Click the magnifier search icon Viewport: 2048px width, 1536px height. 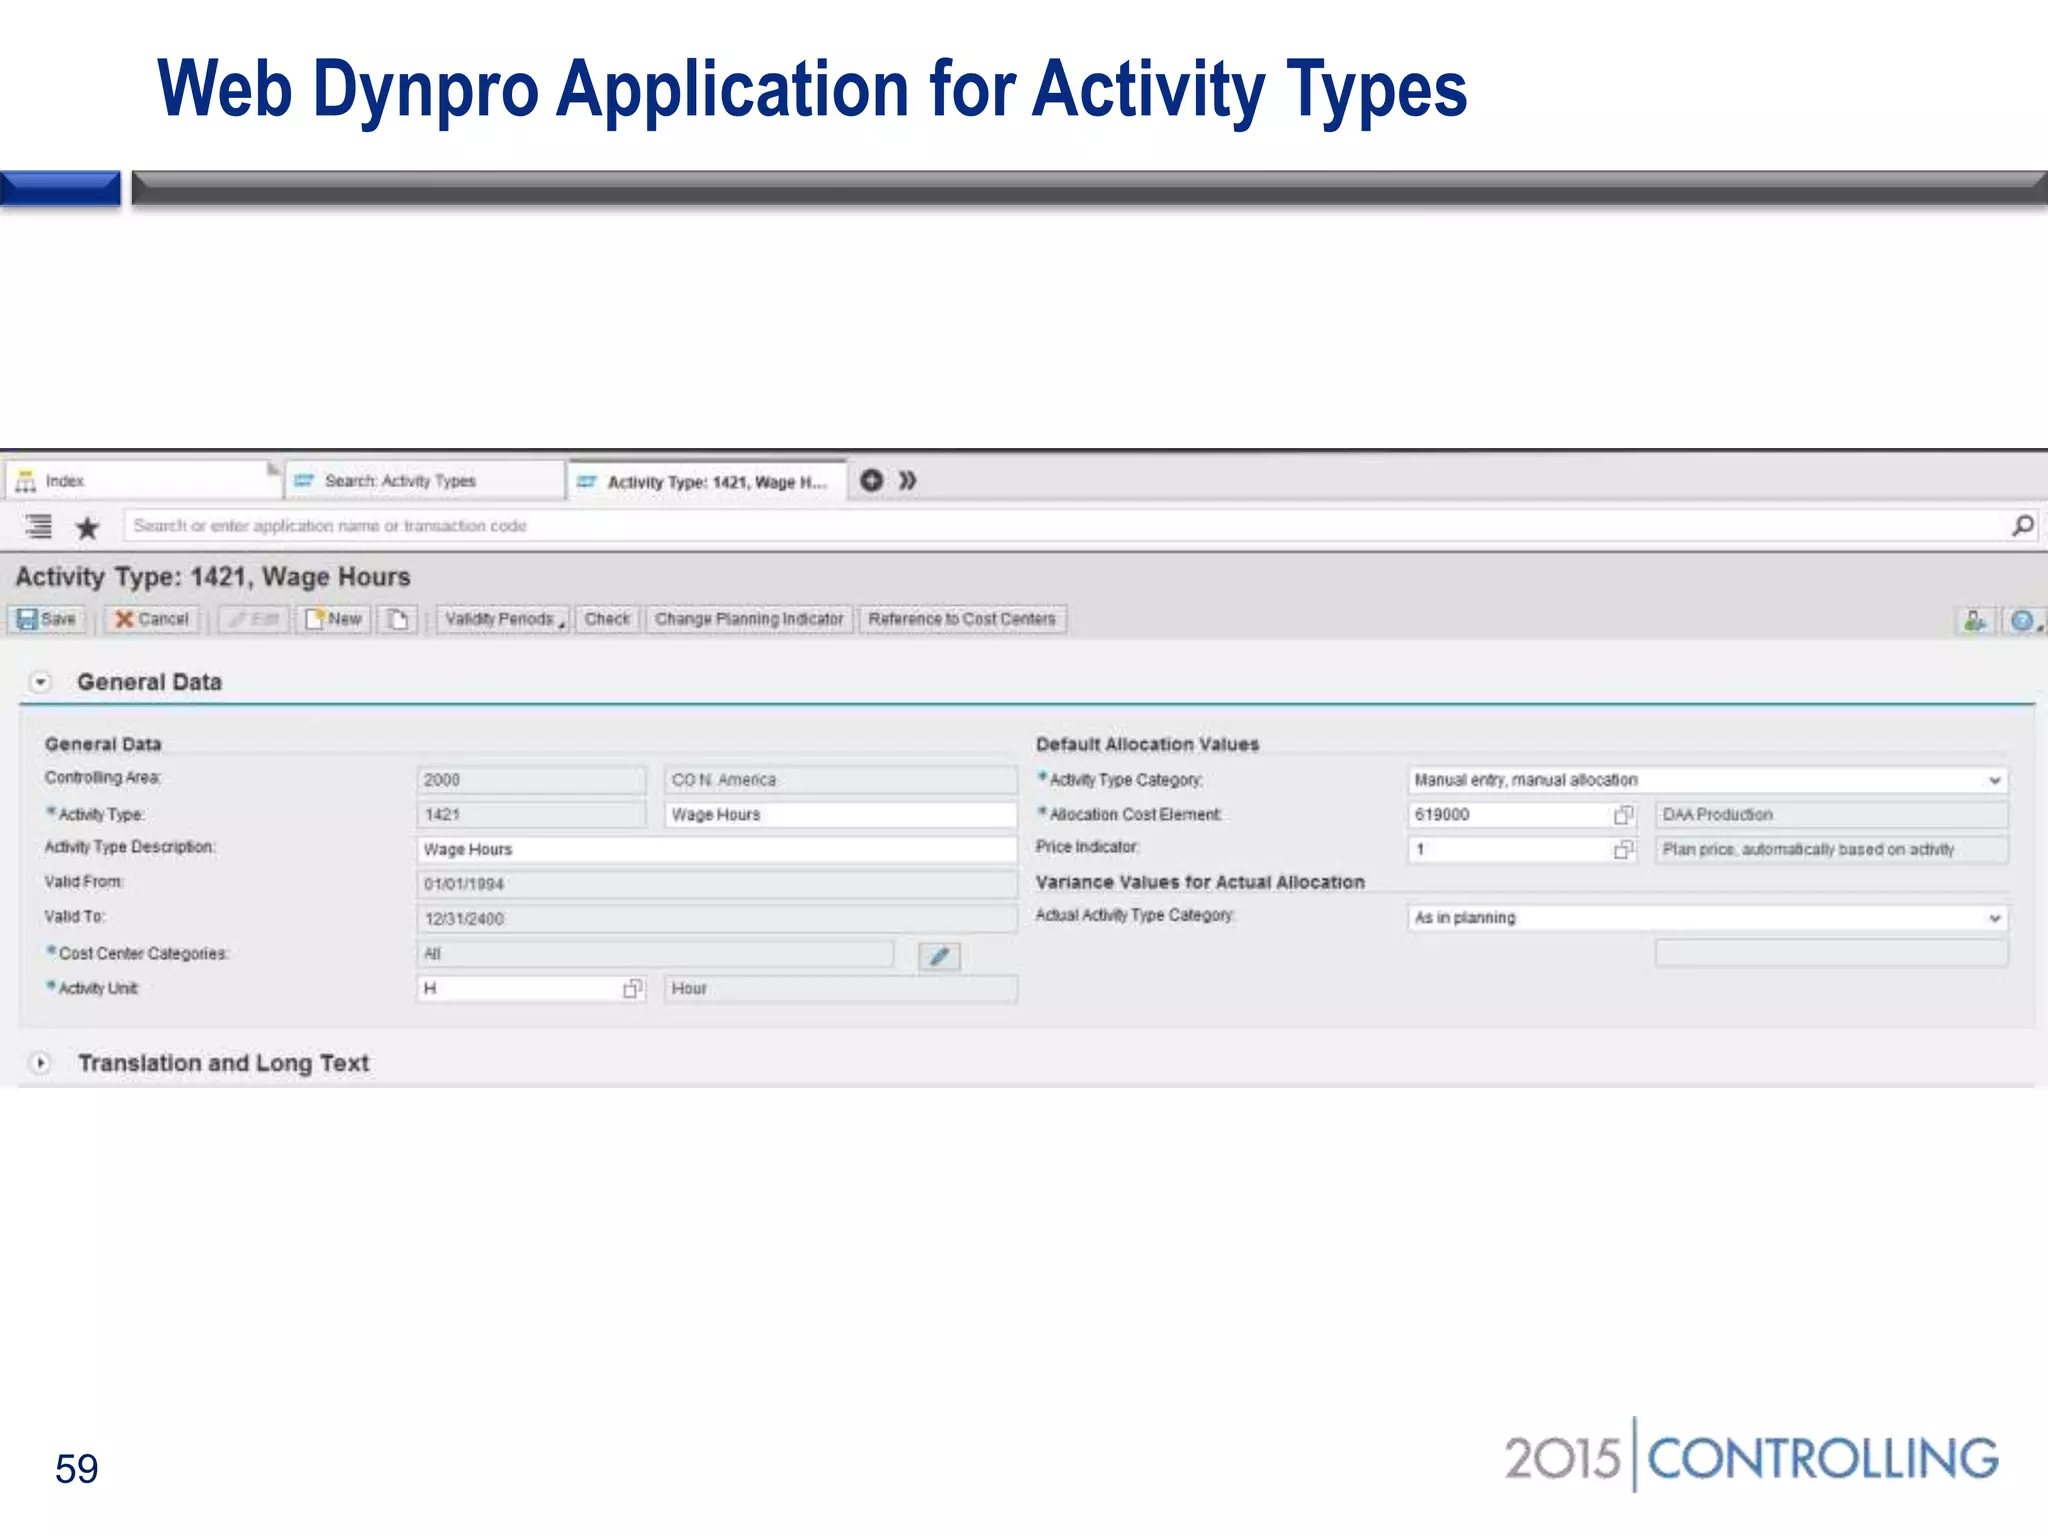[x=2022, y=526]
